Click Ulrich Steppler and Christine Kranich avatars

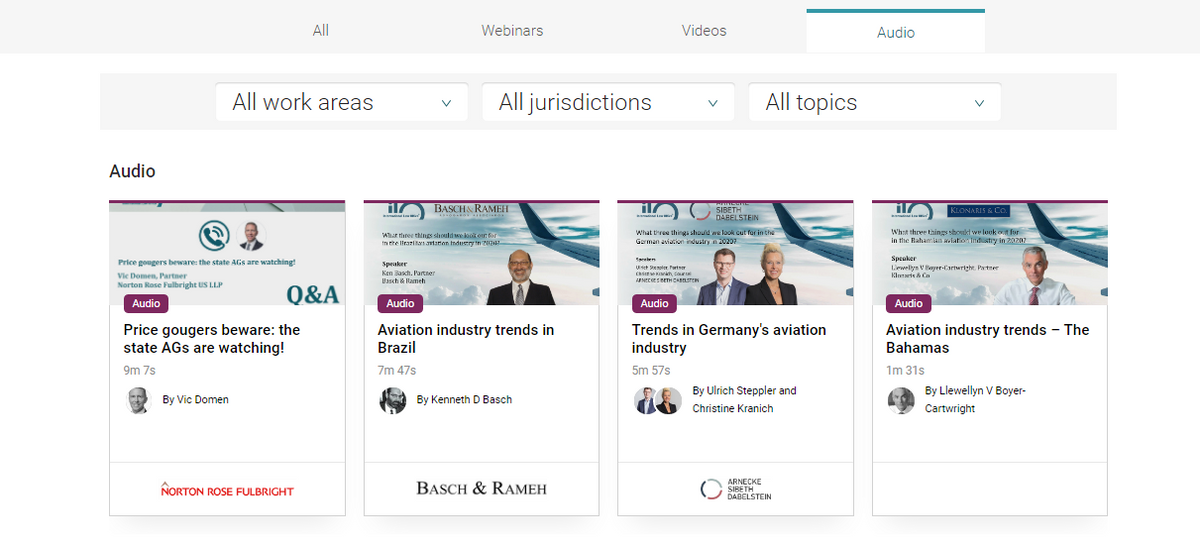pos(658,400)
